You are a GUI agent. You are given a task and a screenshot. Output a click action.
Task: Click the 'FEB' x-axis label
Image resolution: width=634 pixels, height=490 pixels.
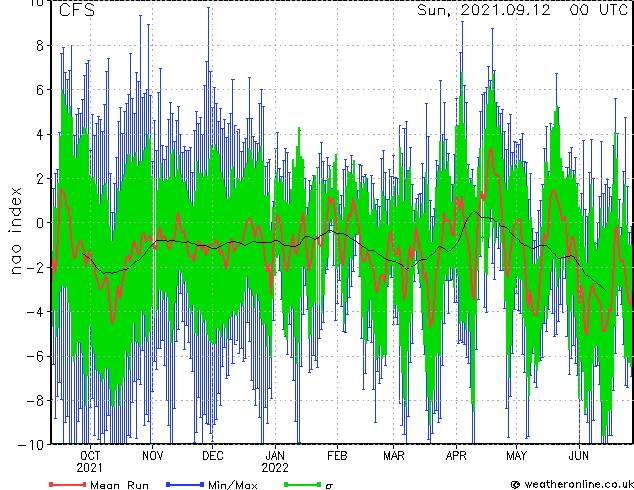point(337,456)
